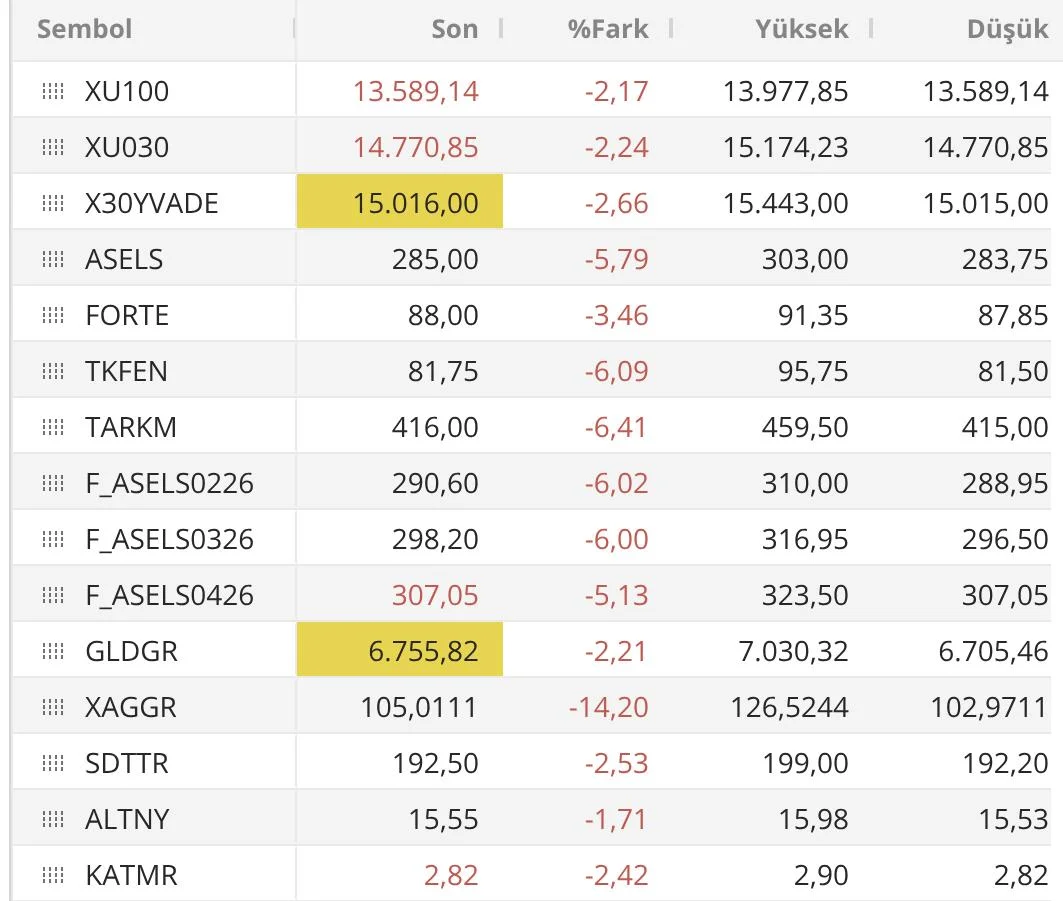Click the grip icon beside GLDGR
The image size is (1063, 901).
53,652
